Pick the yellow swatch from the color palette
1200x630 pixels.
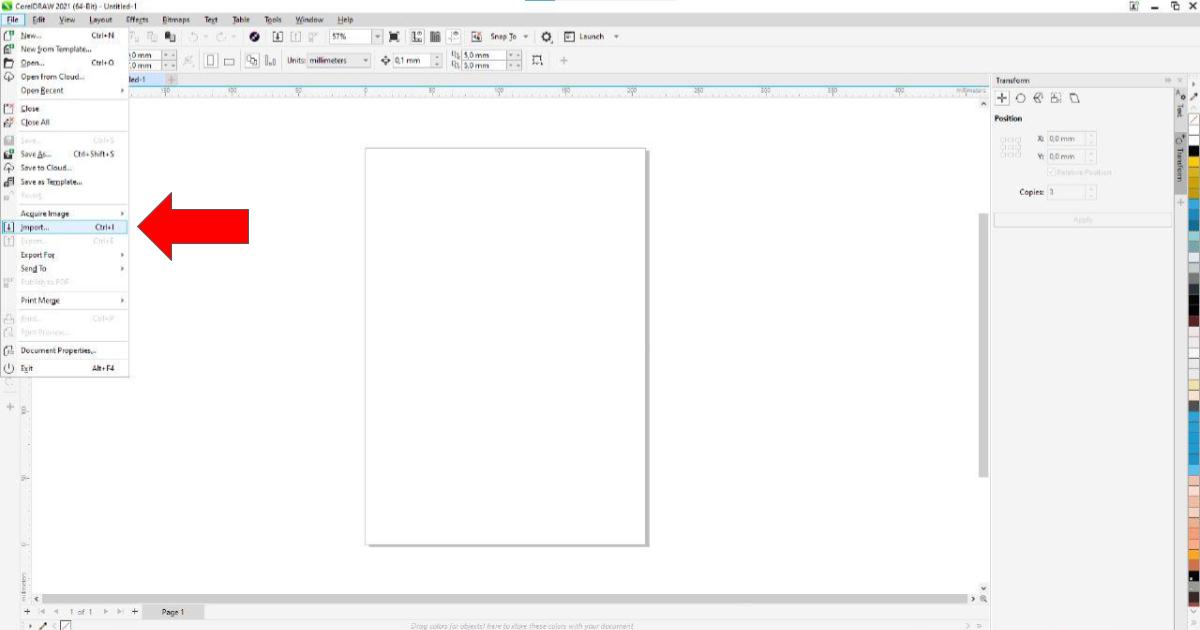[1193, 163]
